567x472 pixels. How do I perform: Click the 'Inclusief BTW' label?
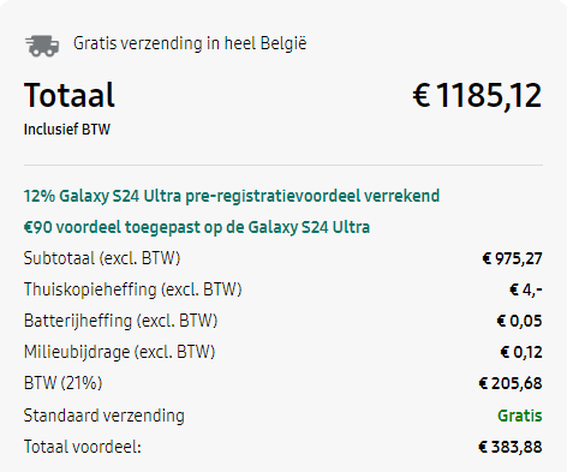67,129
